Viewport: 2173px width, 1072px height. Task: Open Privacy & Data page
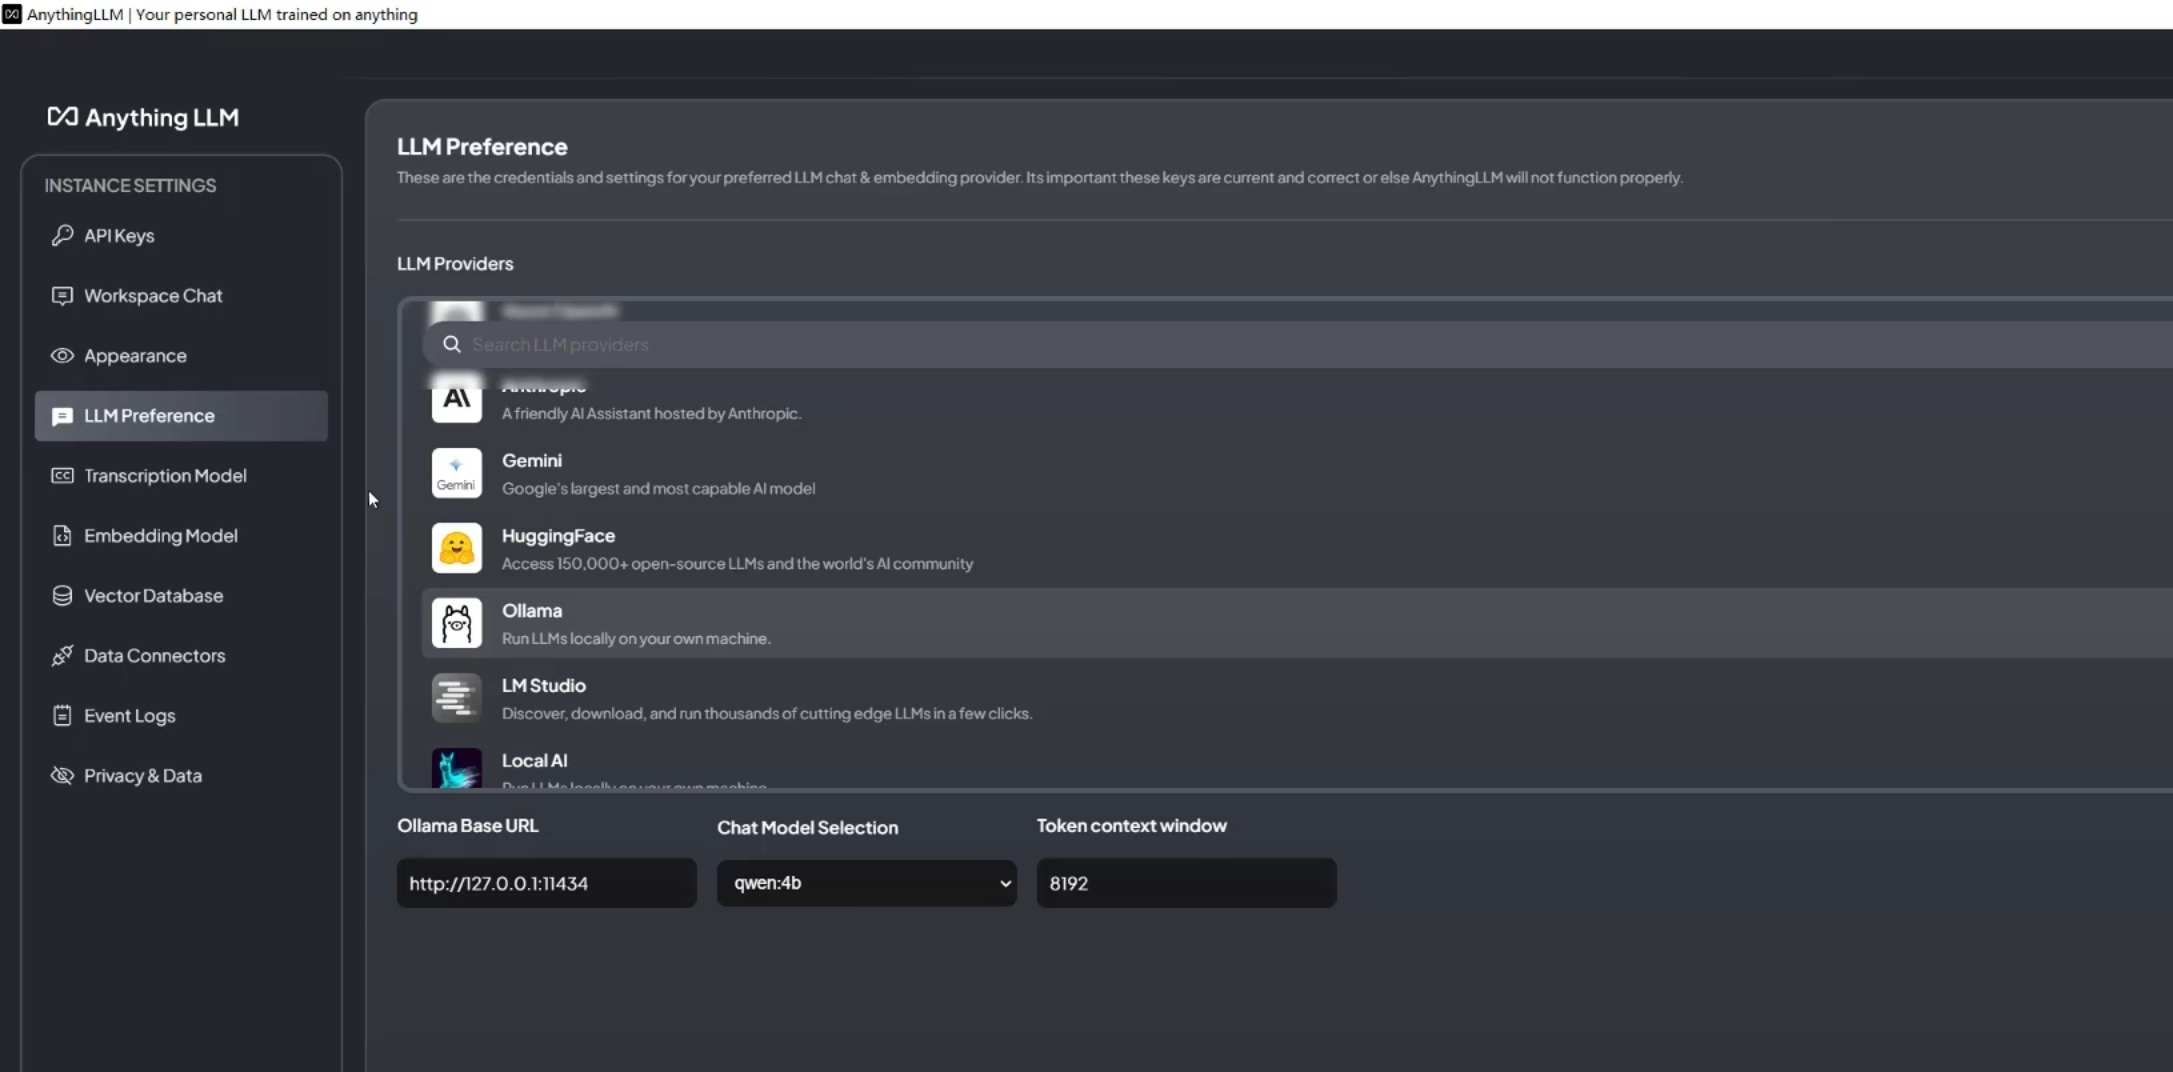pyautogui.click(x=181, y=775)
